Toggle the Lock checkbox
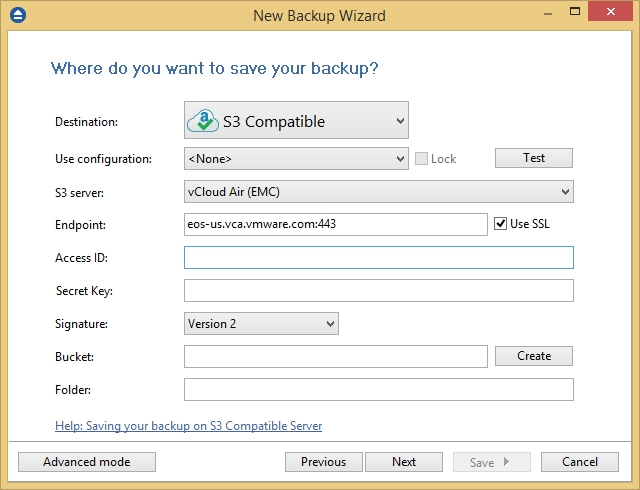 point(421,158)
